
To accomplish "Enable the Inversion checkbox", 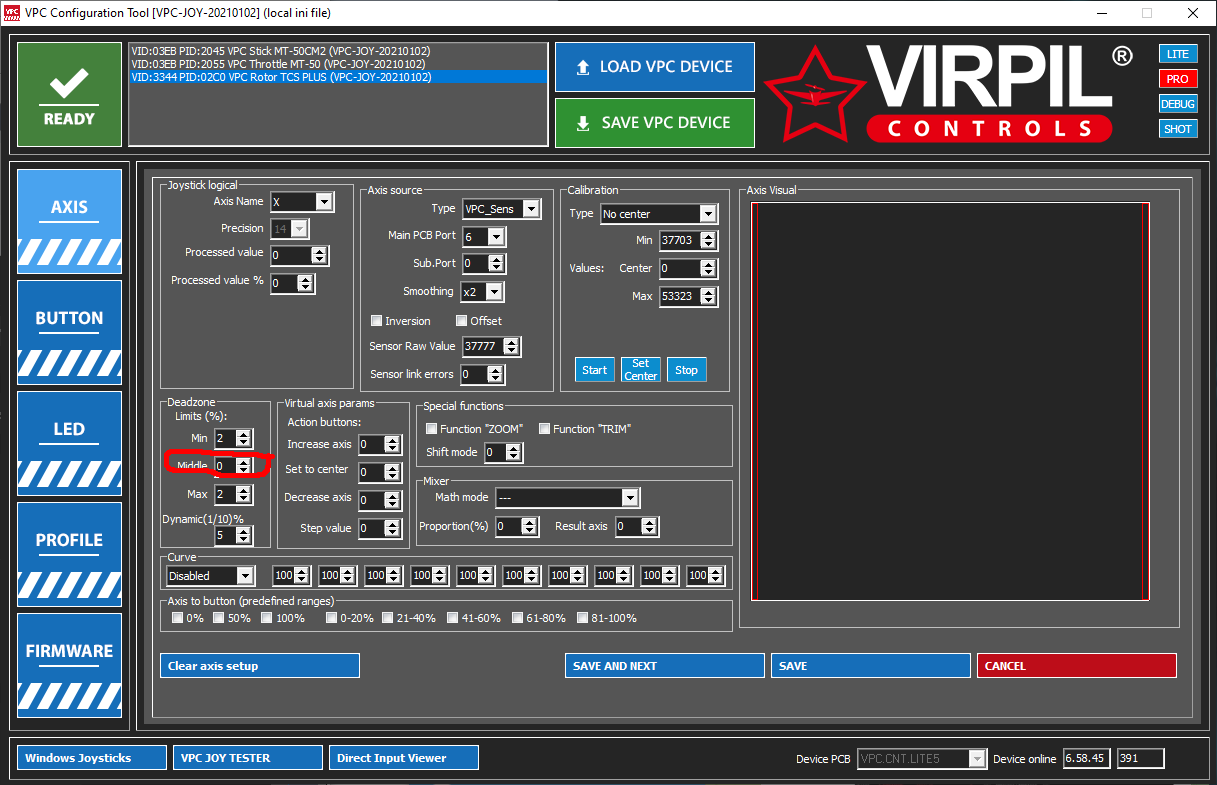I will tap(377, 321).
